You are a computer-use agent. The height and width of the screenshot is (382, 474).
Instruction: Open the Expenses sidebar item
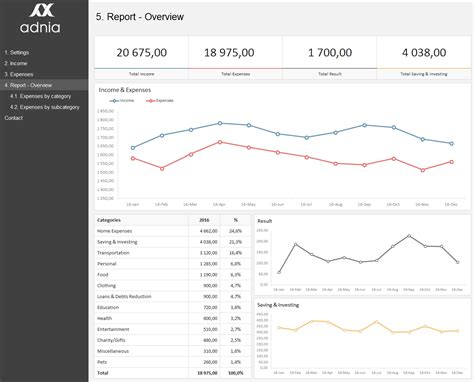tap(19, 74)
